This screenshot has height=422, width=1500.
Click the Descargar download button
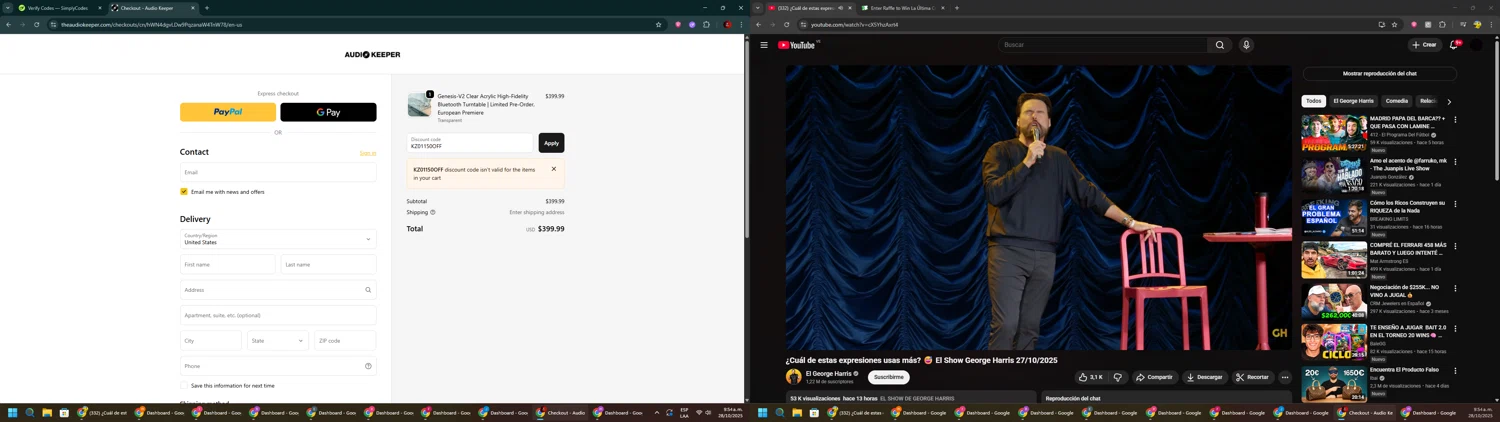(x=1204, y=377)
